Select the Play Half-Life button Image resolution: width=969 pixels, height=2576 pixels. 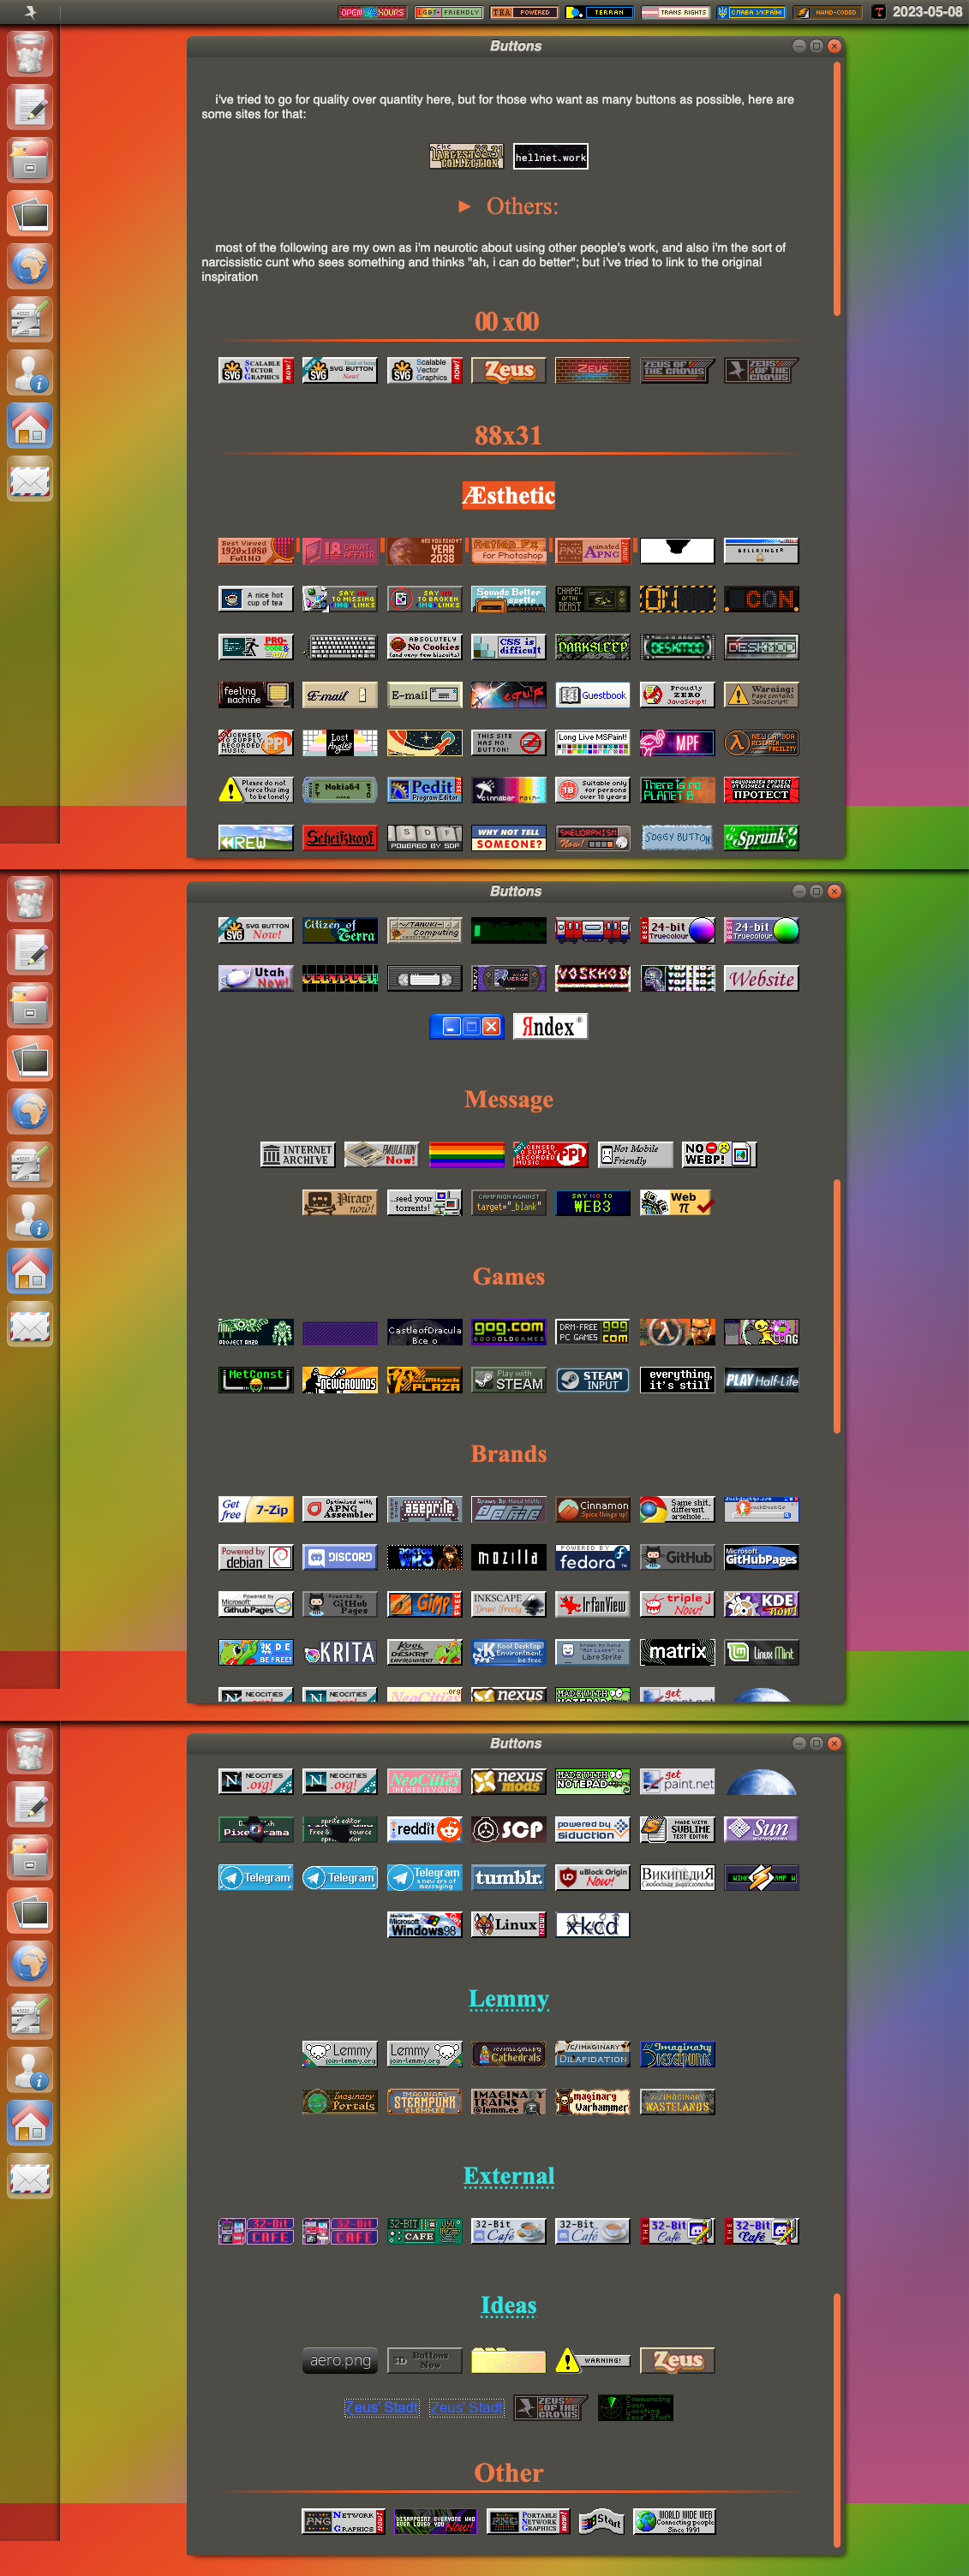click(x=761, y=1381)
